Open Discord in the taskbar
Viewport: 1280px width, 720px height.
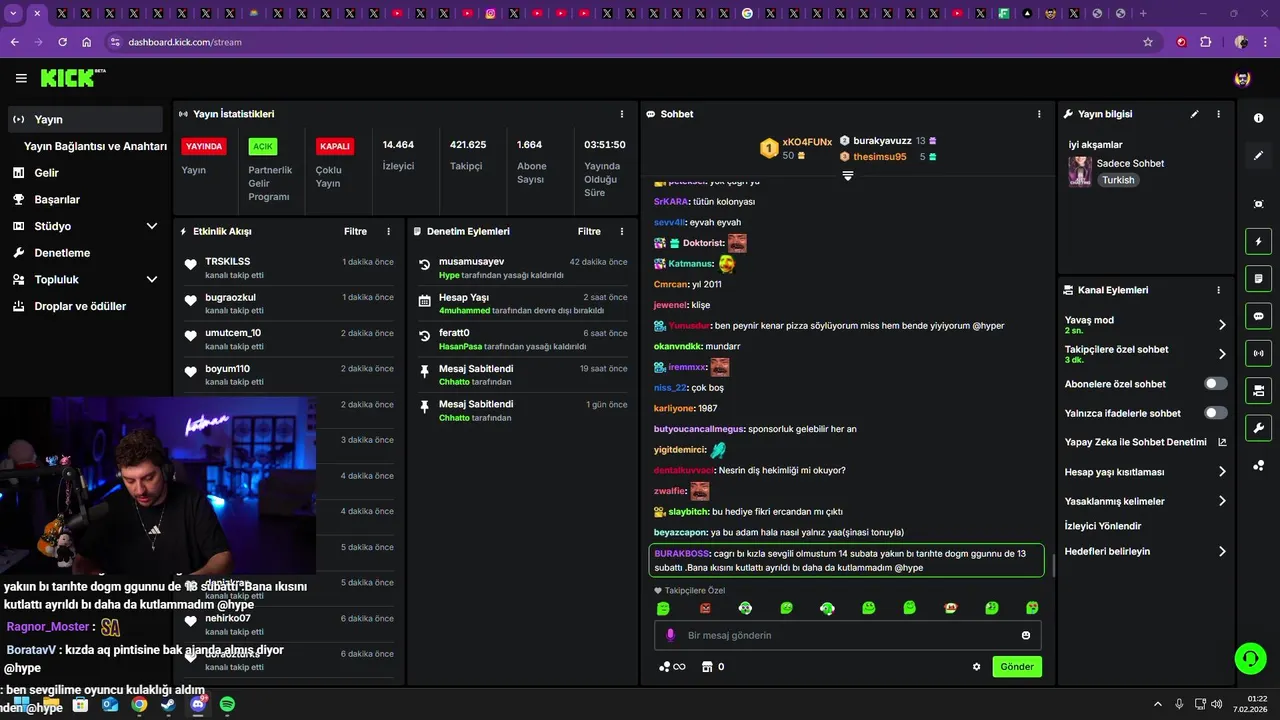(198, 705)
